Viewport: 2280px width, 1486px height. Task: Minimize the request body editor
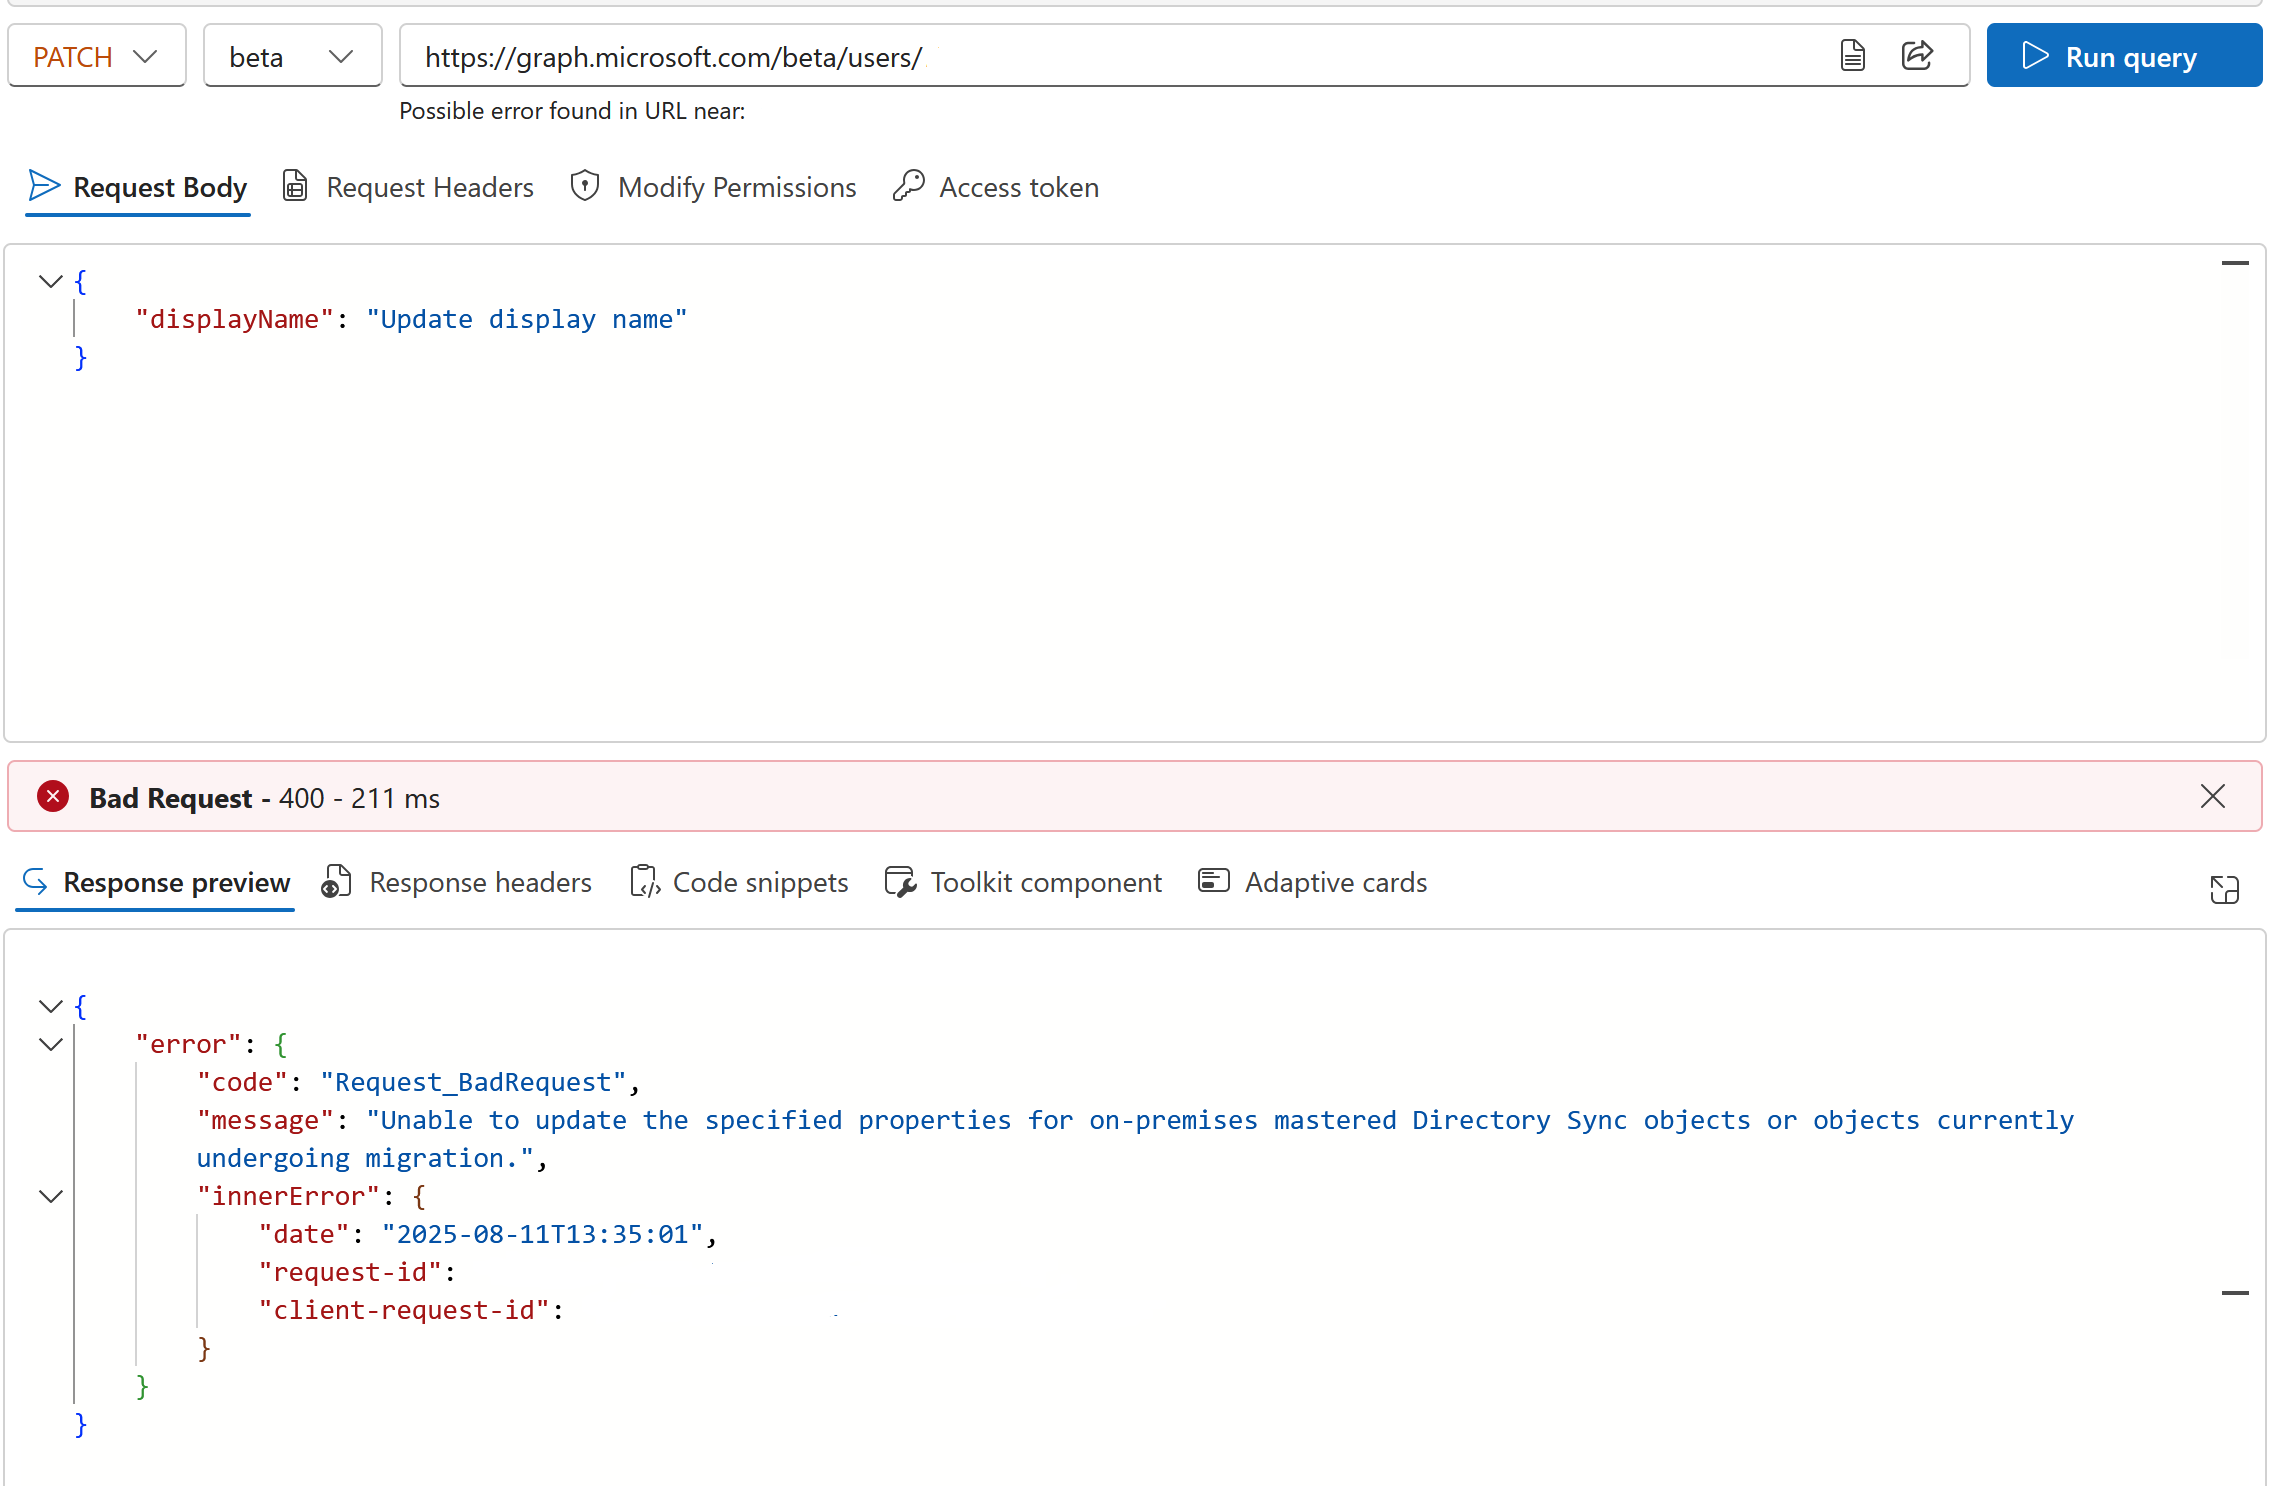2234,264
